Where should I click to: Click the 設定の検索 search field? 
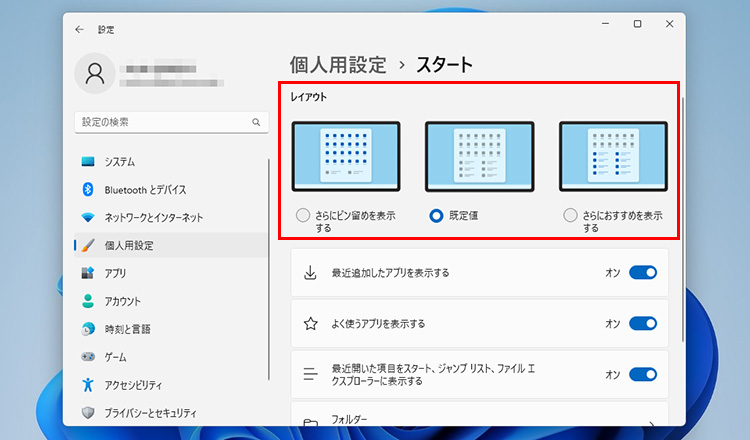click(160, 122)
